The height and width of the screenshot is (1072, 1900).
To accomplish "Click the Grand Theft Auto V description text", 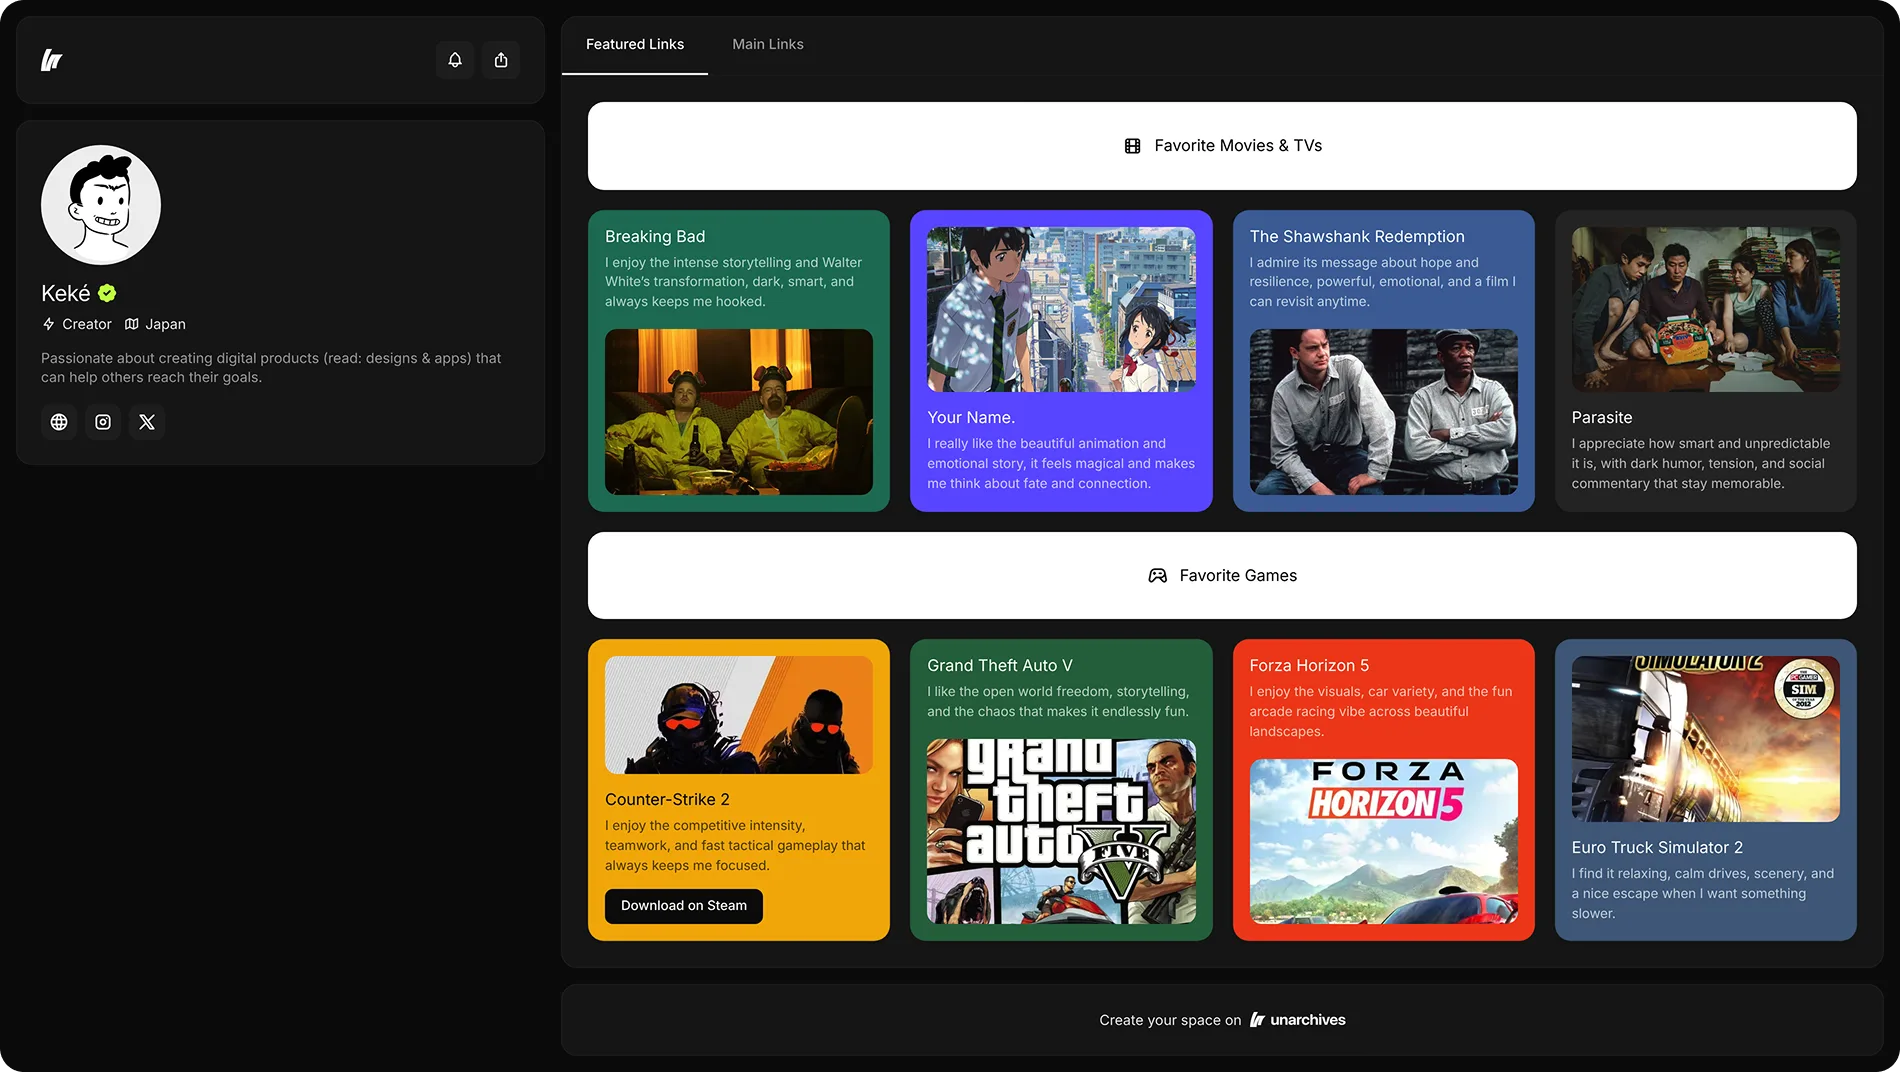I will click(x=1058, y=702).
